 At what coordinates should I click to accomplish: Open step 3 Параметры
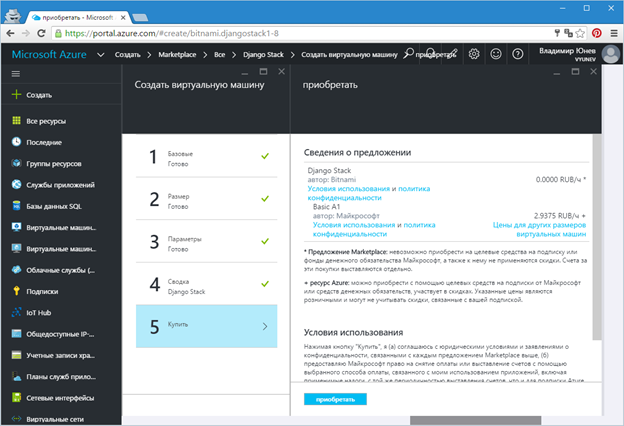(x=207, y=241)
